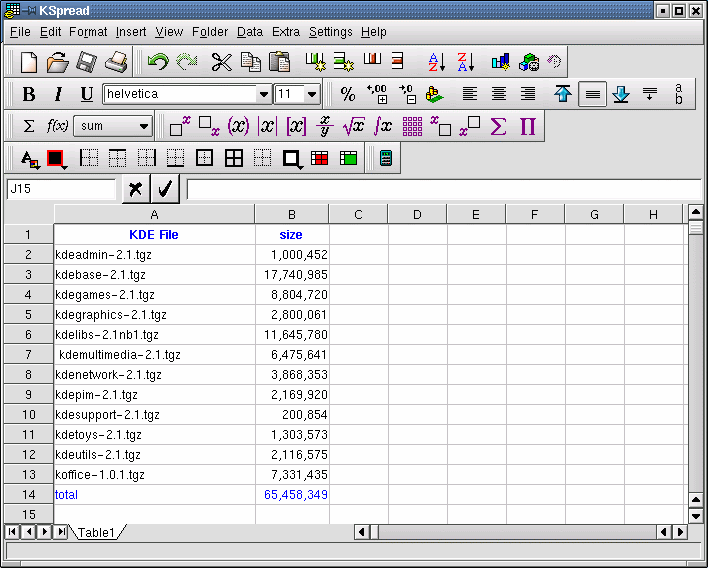Insert a chart using the chart icon
Image resolution: width=708 pixels, height=568 pixels.
pyautogui.click(x=501, y=62)
